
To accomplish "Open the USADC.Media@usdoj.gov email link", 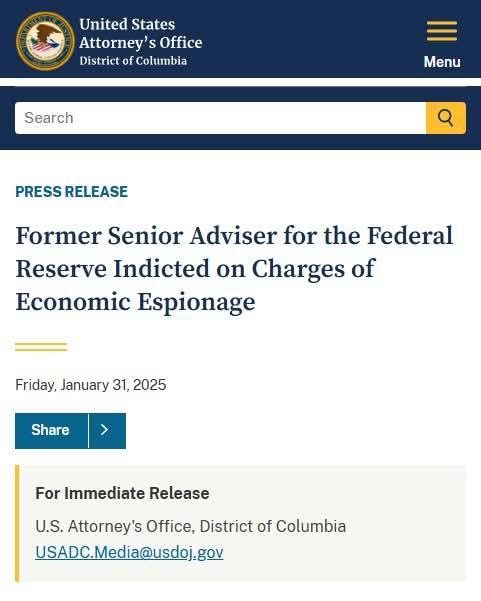I will 129,552.
